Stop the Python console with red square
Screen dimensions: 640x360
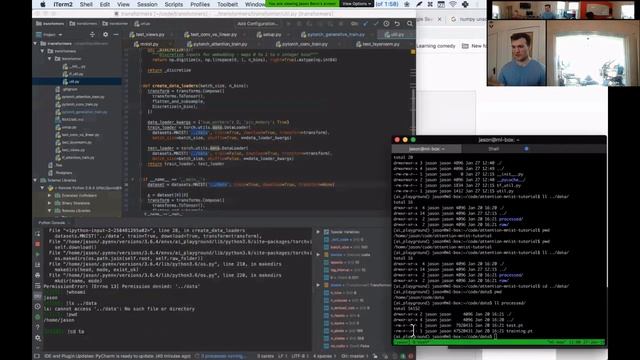(x=38, y=244)
